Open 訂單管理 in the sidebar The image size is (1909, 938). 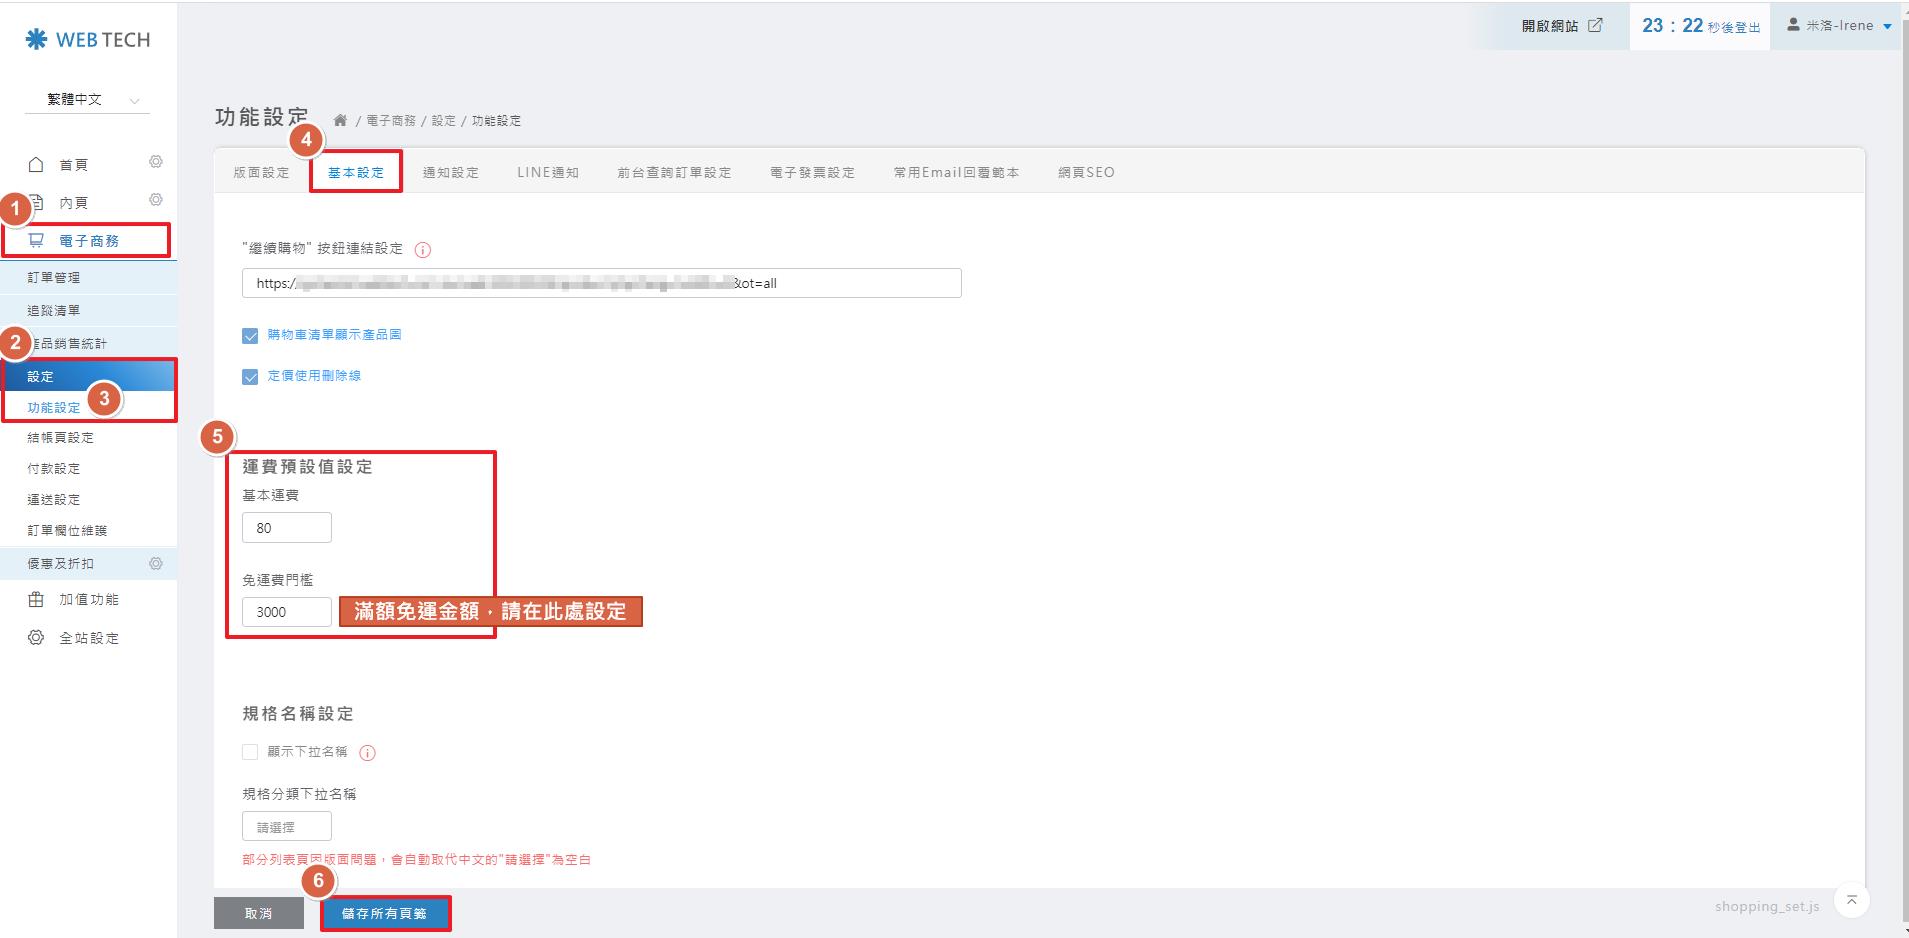pyautogui.click(x=54, y=278)
